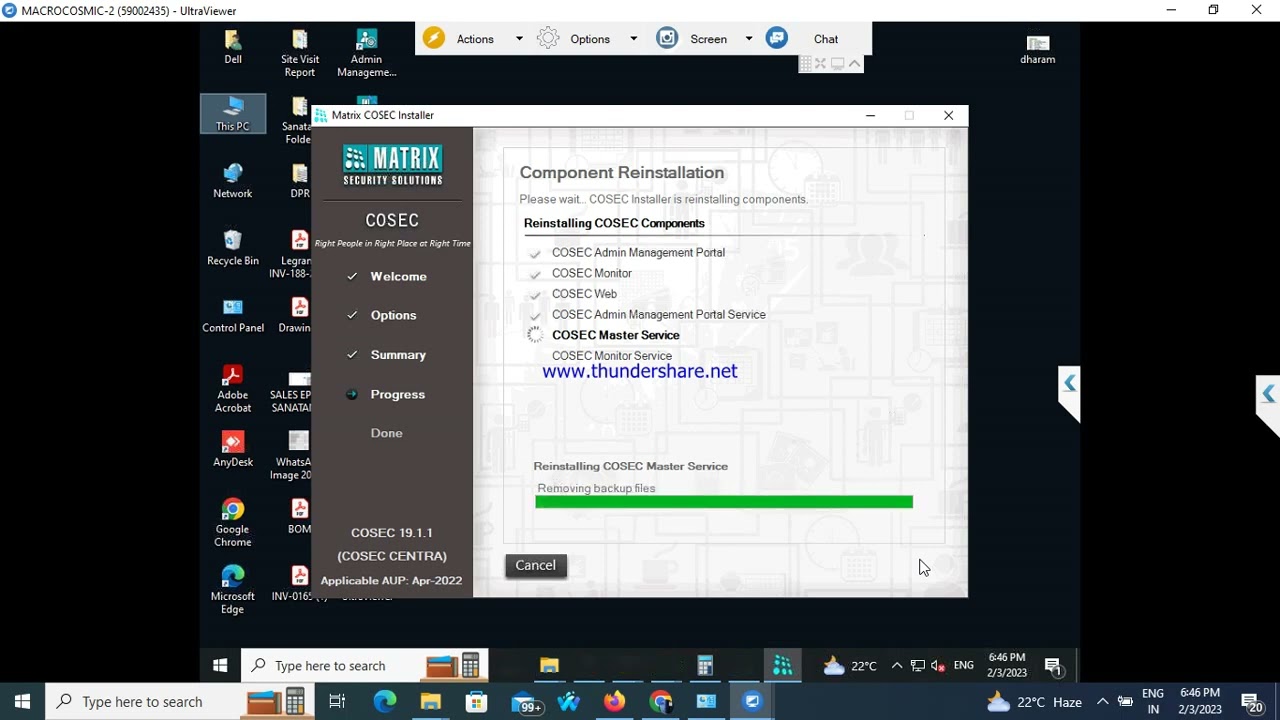Click 'COSEC Monitor' component row
The height and width of the screenshot is (720, 1280).
pos(592,273)
